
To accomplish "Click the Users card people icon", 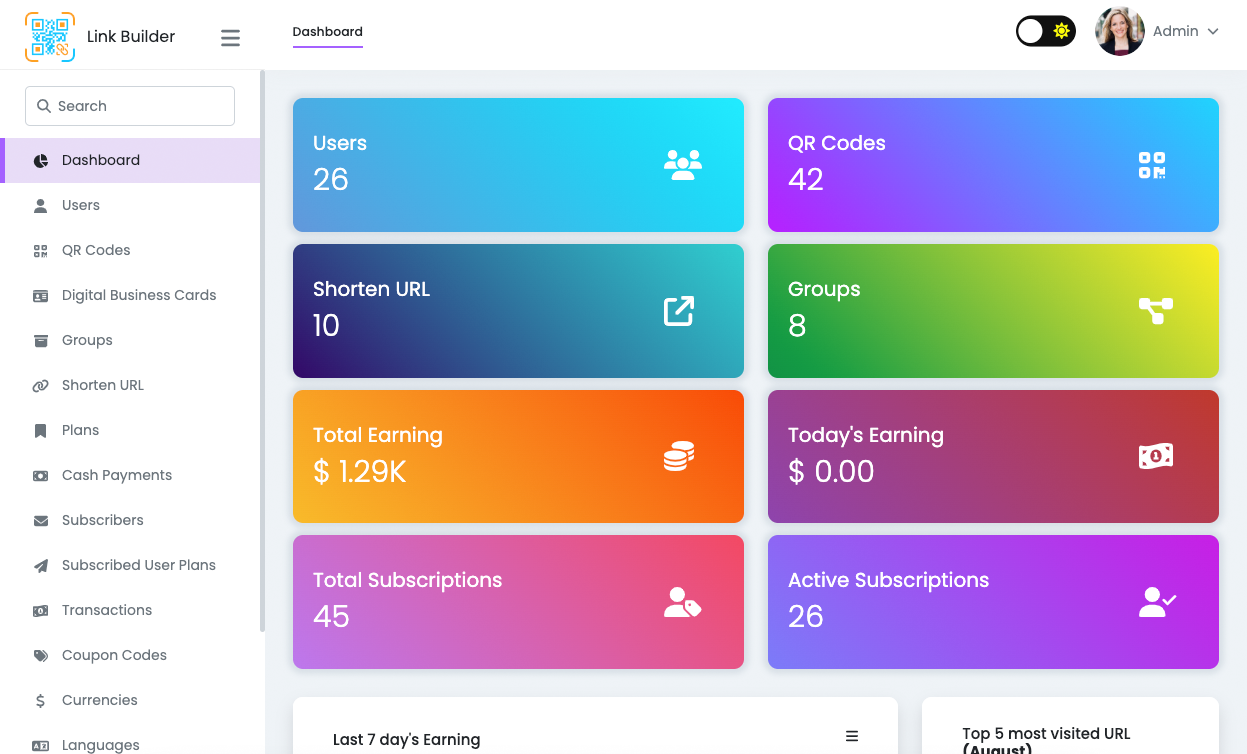I will pyautogui.click(x=682, y=165).
